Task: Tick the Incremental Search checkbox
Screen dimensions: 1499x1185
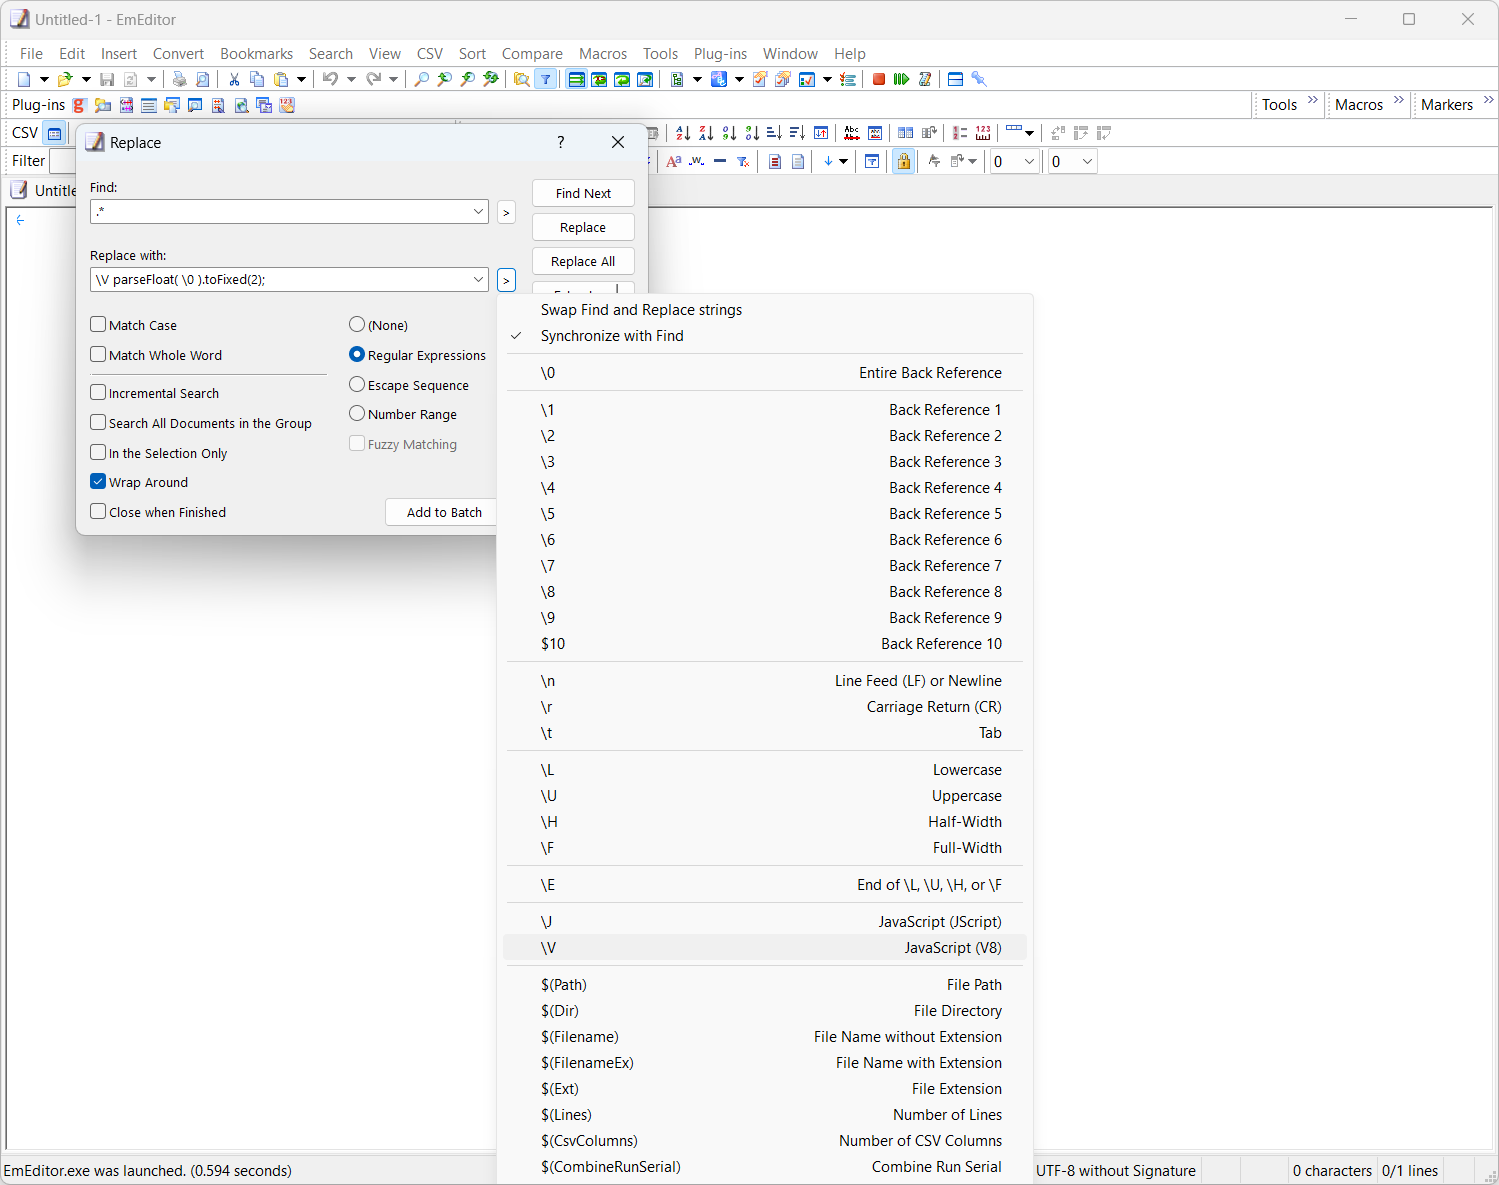Action: [98, 392]
